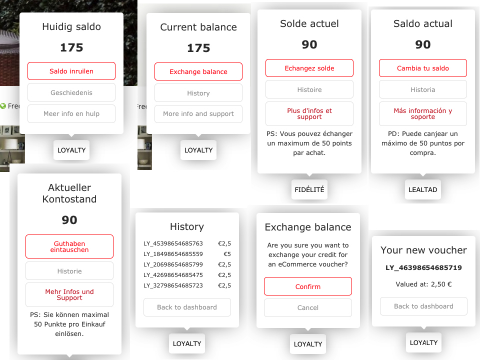The height and width of the screenshot is (360, 480).
Task: Select 'Meer info en hulp' button
Action: pyautogui.click(x=71, y=114)
